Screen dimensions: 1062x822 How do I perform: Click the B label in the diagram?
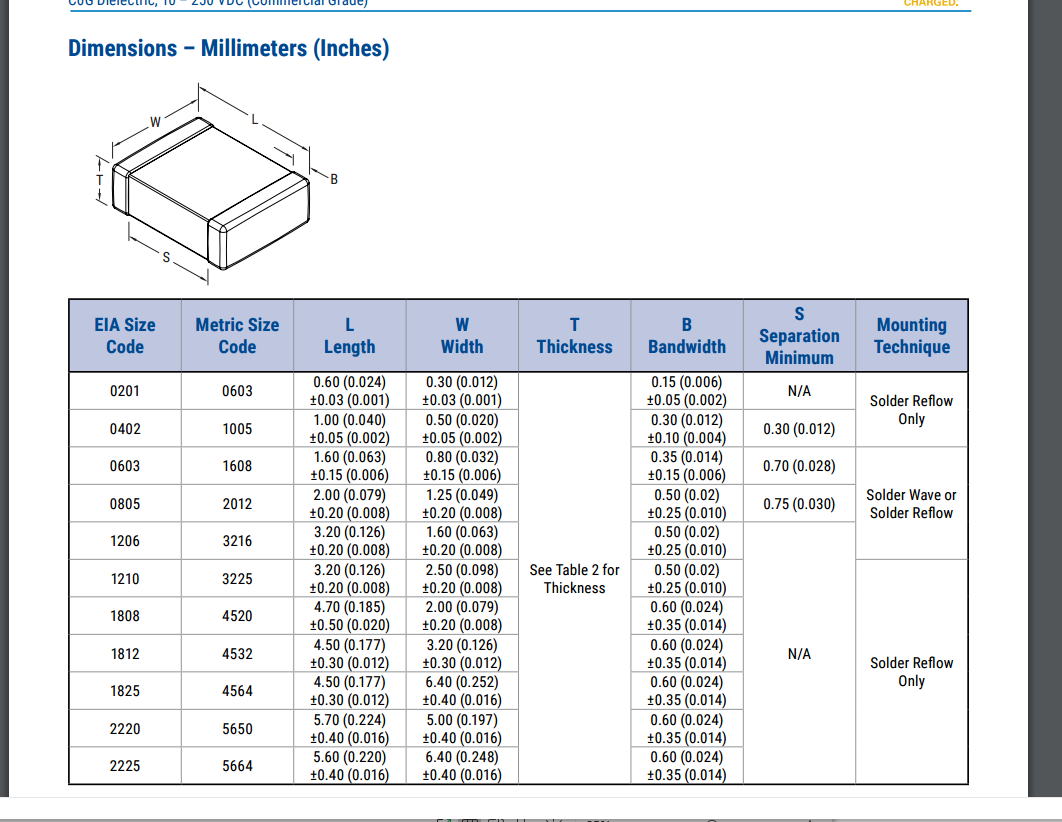[x=334, y=180]
